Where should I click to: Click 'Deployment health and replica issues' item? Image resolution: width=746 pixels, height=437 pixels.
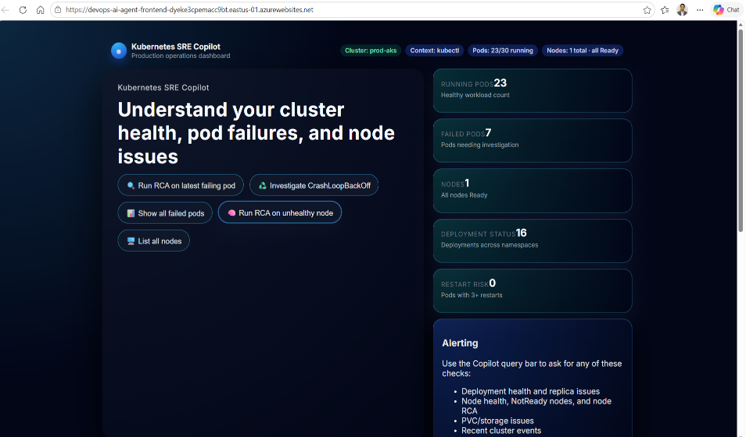coord(530,391)
